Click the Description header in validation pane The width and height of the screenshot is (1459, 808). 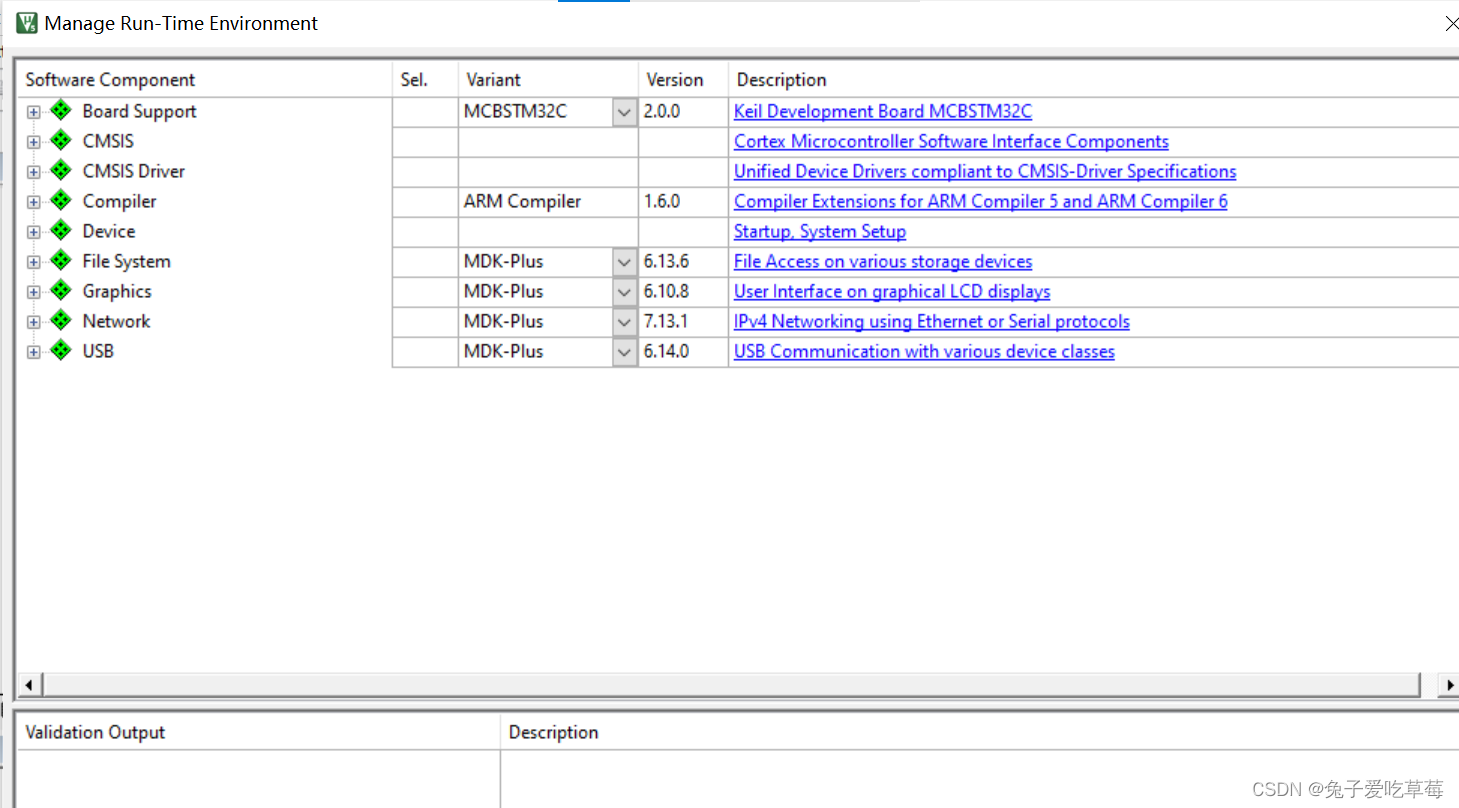click(980, 732)
